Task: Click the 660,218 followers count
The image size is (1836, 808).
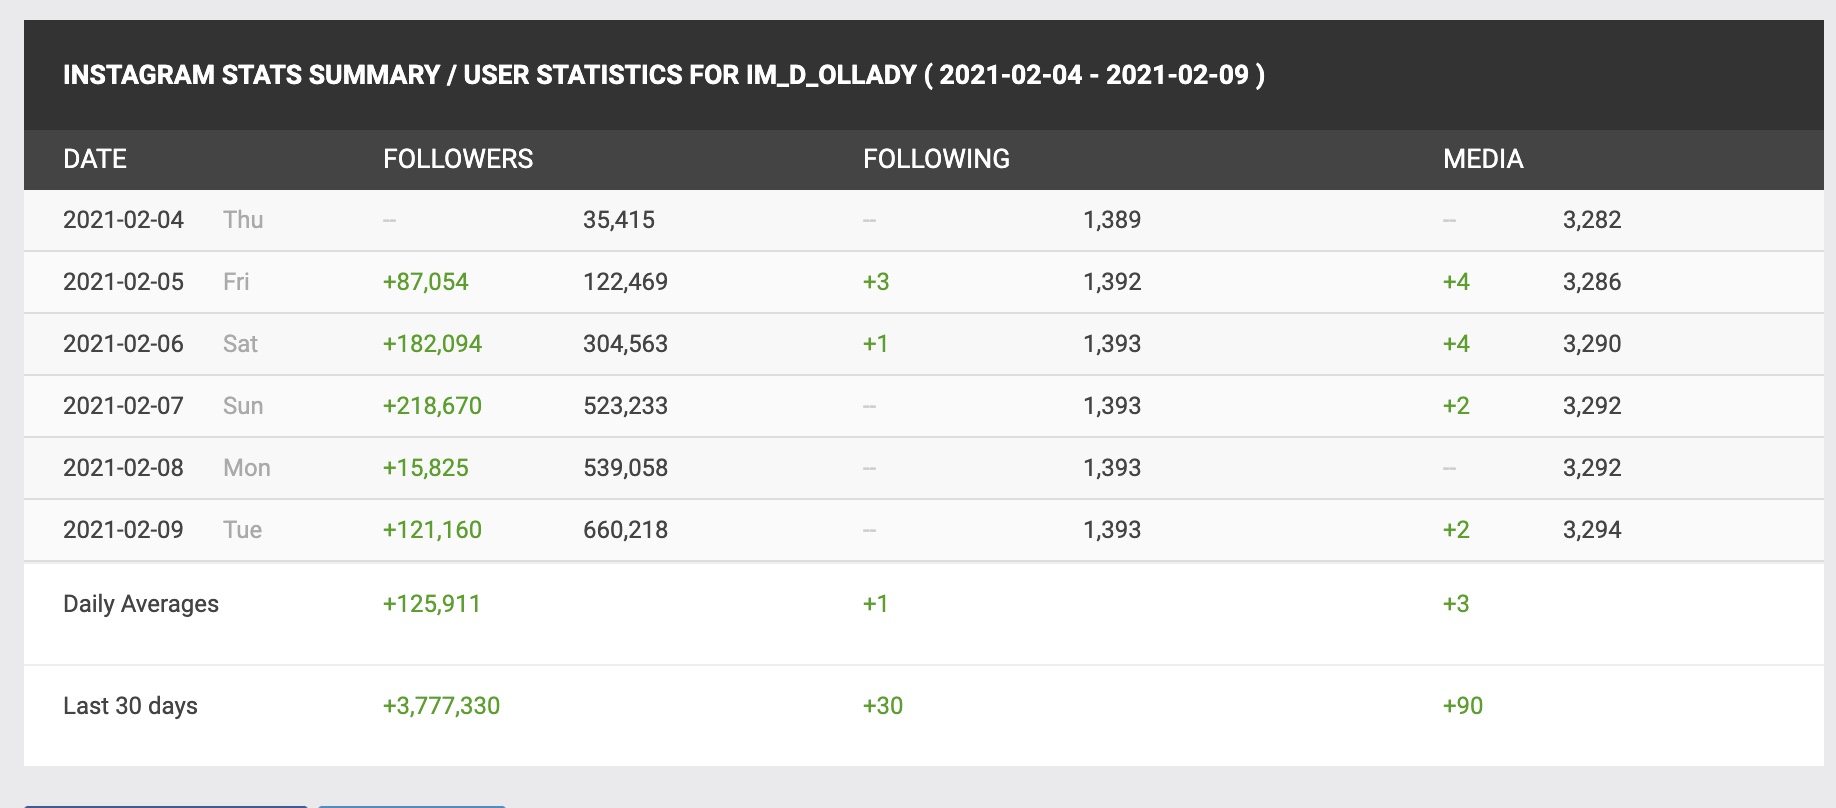Action: click(625, 530)
